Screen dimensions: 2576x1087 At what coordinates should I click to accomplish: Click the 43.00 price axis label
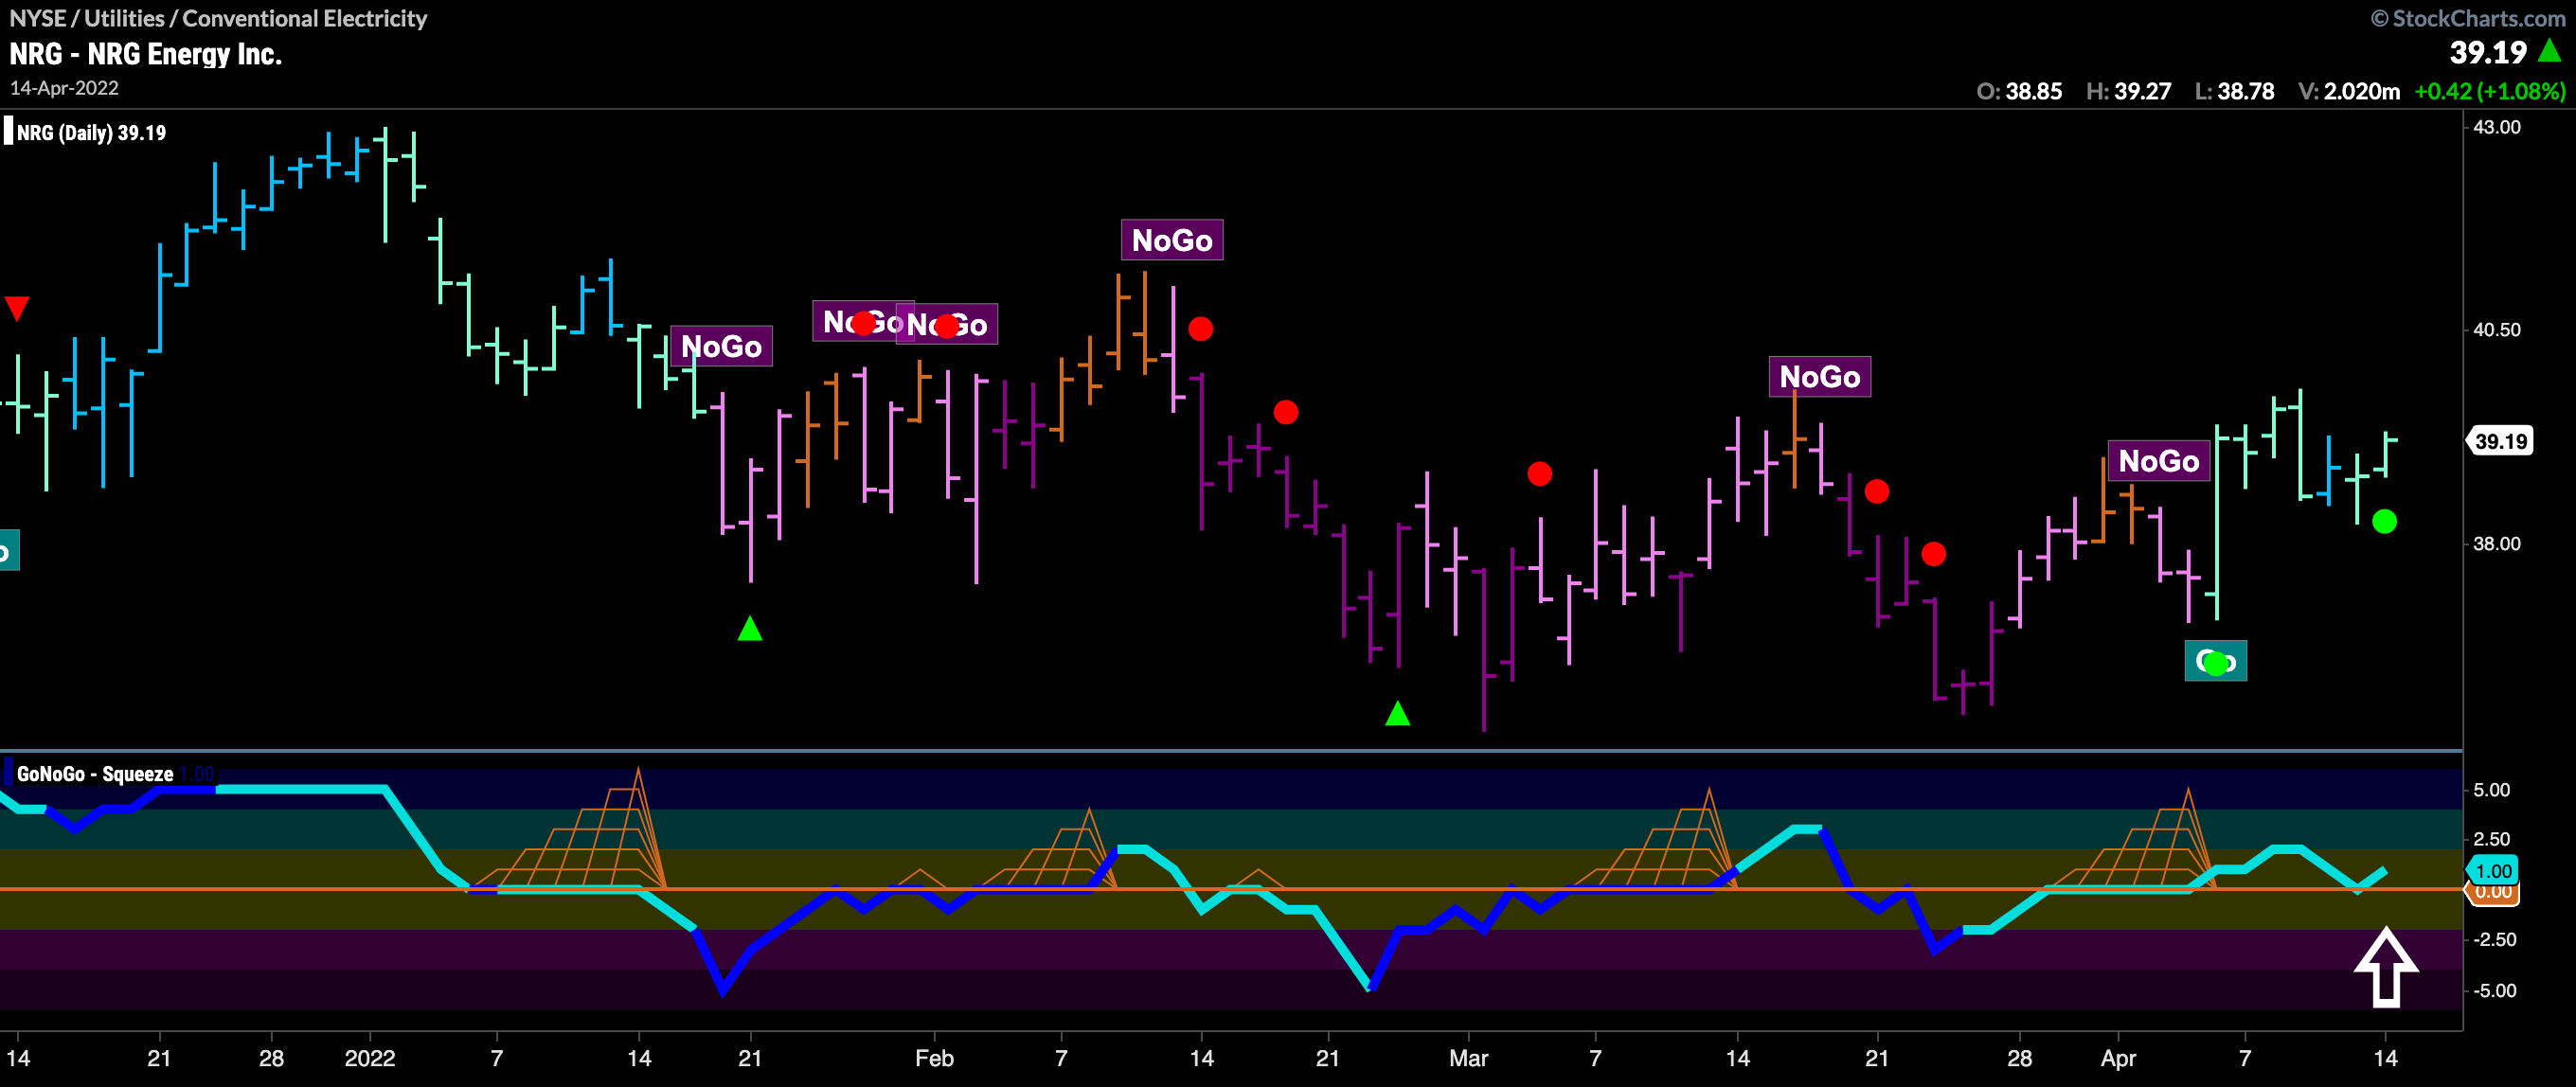[x=2496, y=127]
